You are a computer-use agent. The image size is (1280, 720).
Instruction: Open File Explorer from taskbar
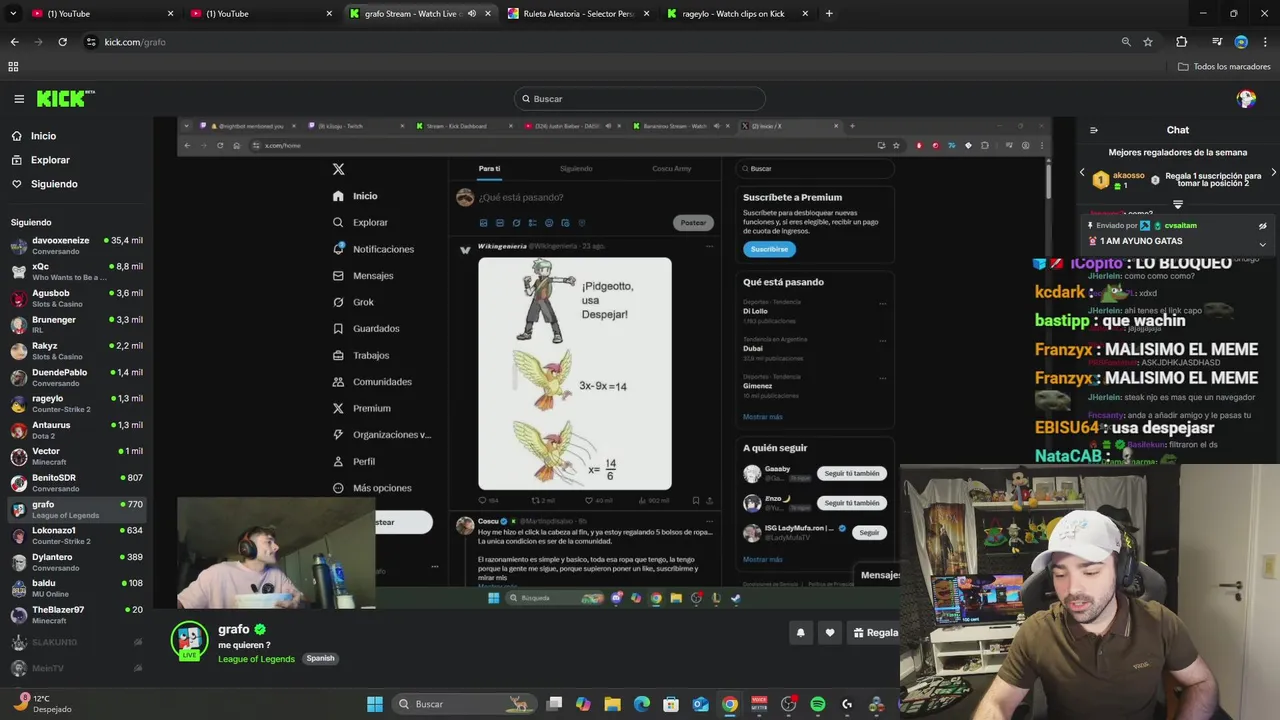click(x=613, y=704)
